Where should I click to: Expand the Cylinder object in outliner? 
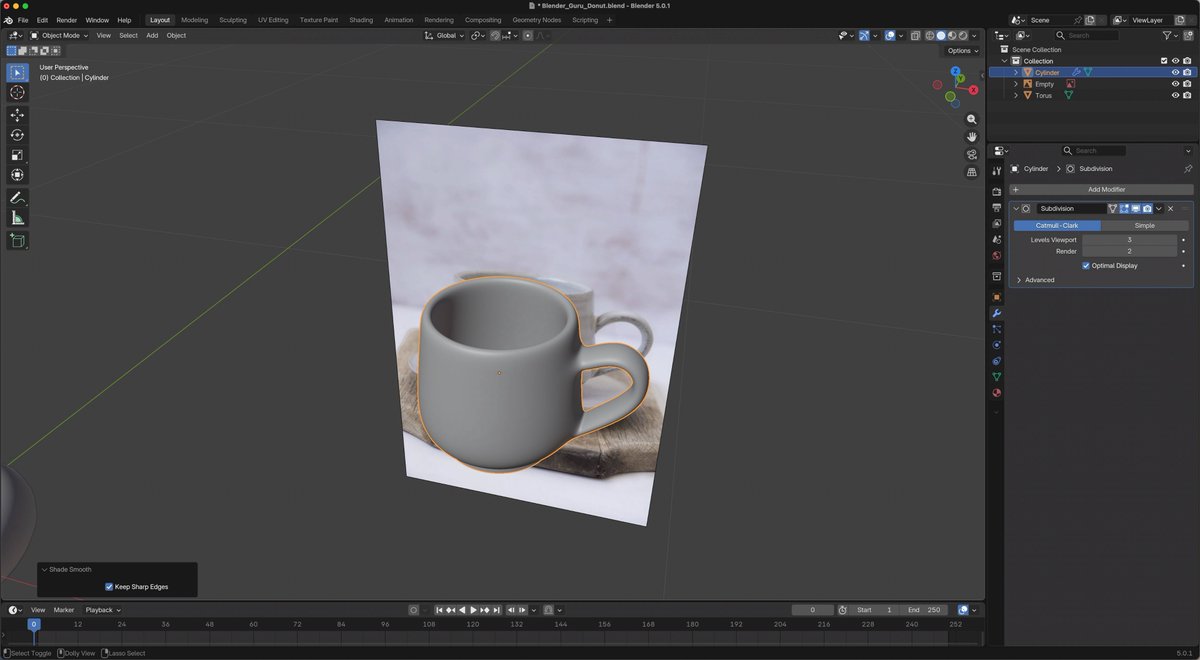tap(1016, 72)
